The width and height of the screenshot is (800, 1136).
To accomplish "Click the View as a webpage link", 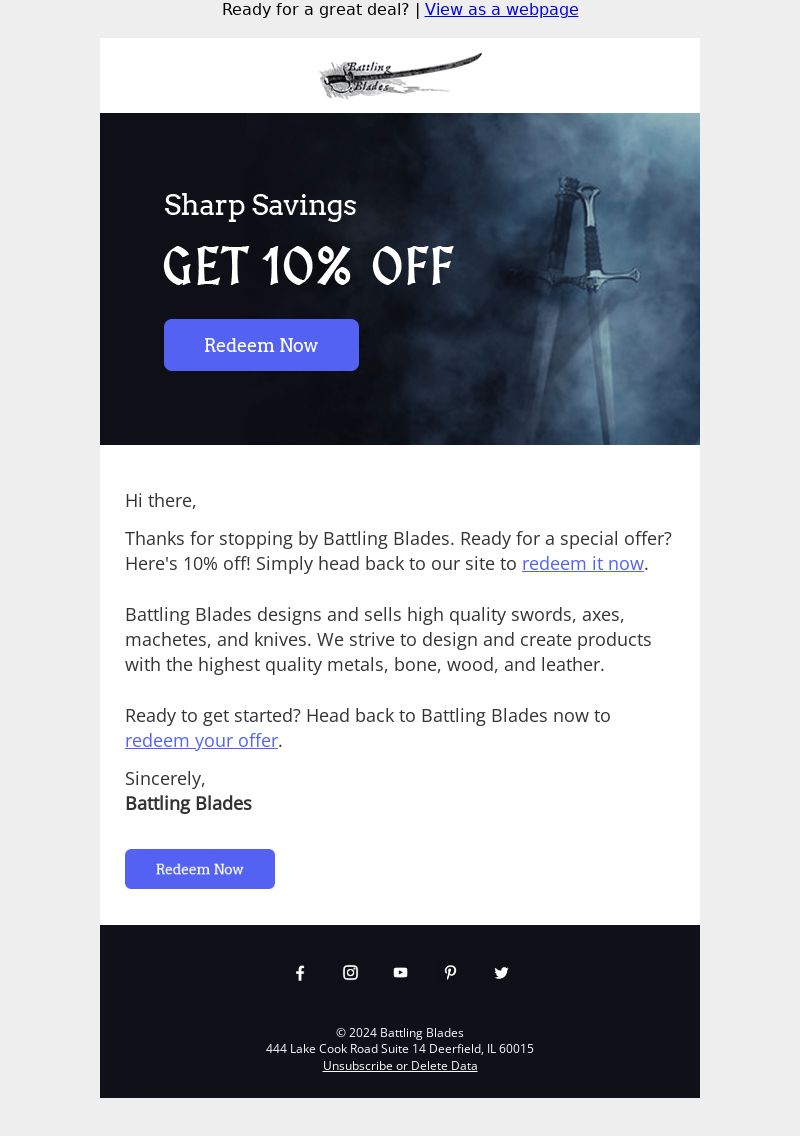I will click(501, 9).
